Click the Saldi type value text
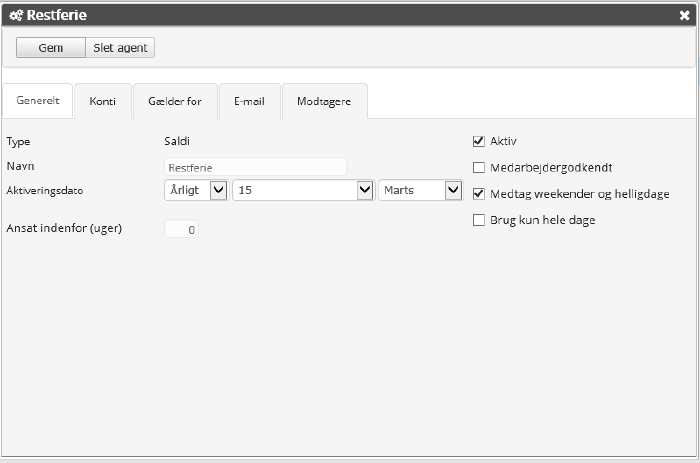The width and height of the screenshot is (700, 463). click(x=177, y=142)
